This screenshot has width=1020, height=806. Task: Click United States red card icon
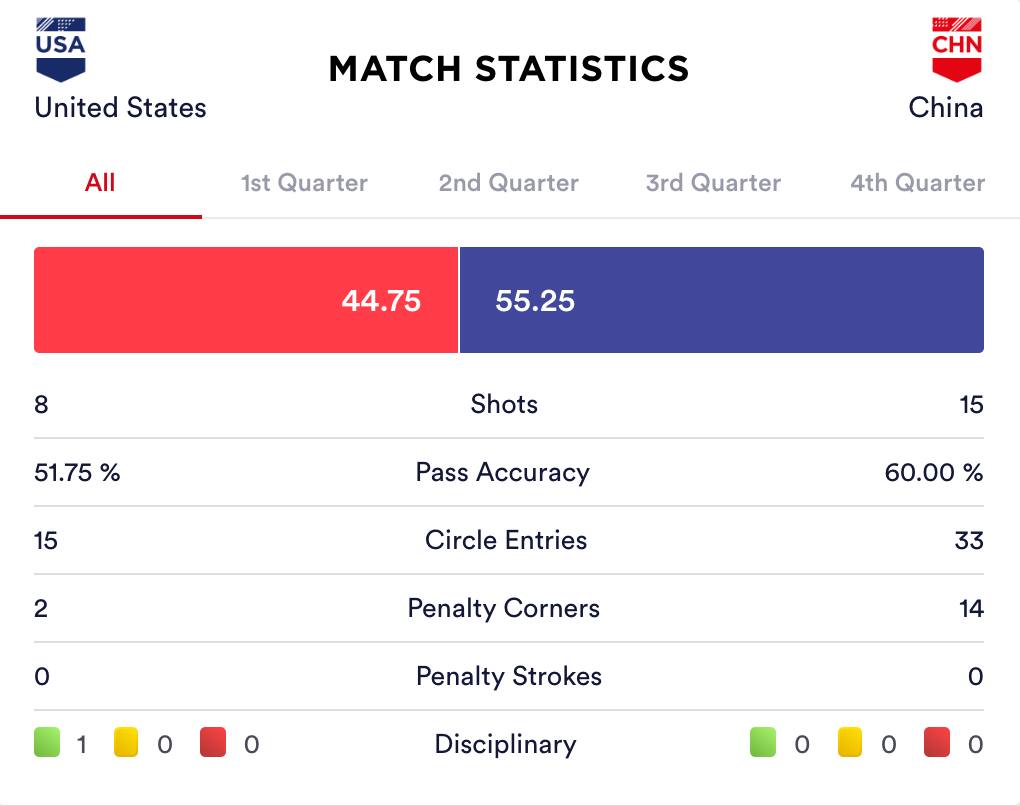click(212, 743)
